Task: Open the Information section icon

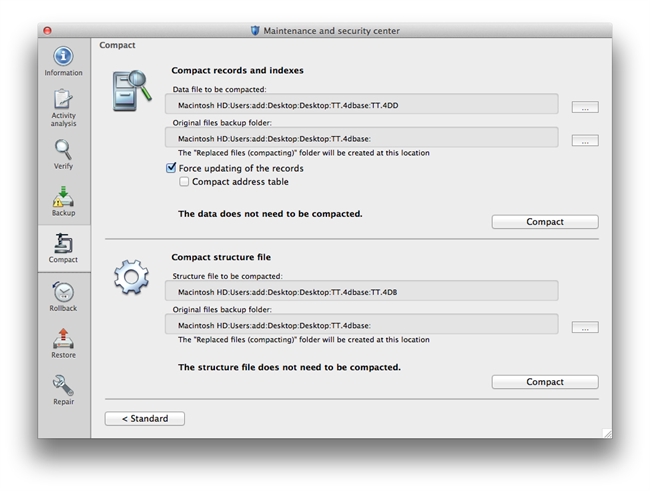Action: tap(63, 57)
